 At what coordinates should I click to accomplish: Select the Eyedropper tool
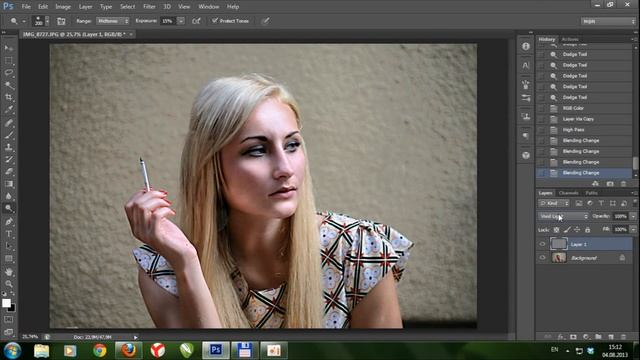click(x=9, y=110)
